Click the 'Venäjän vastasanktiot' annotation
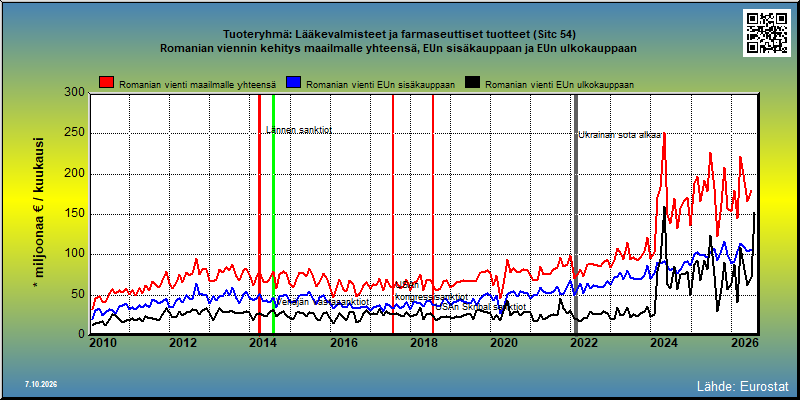 point(322,302)
